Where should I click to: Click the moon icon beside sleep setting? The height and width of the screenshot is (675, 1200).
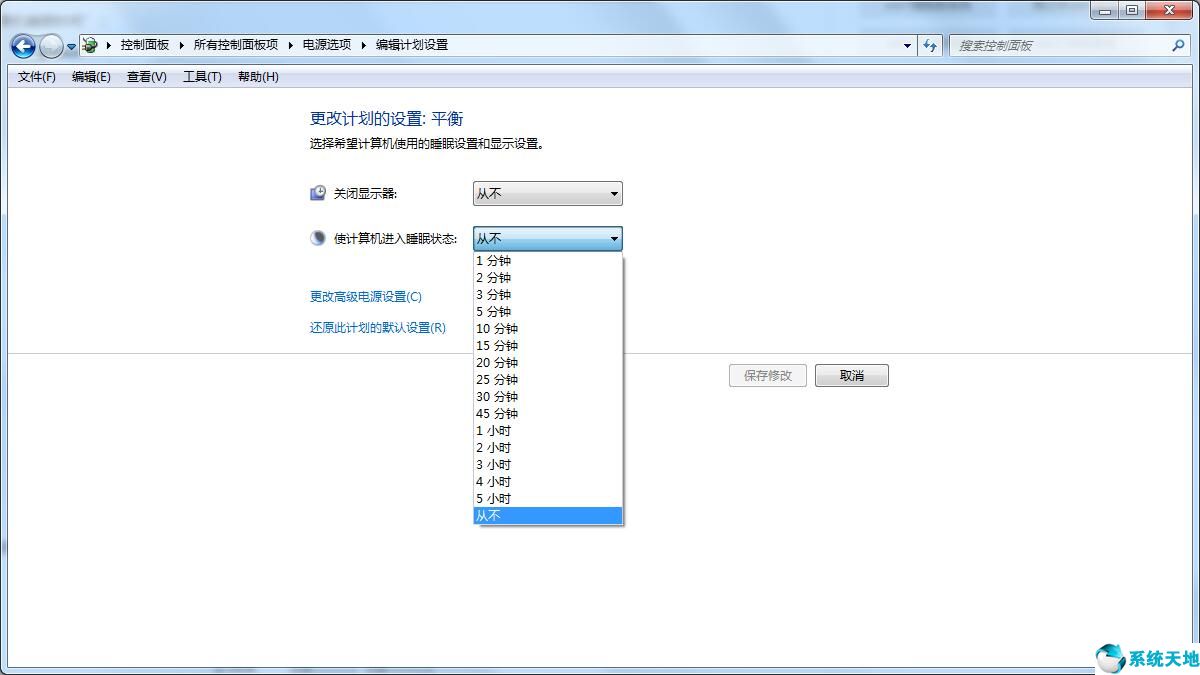tap(318, 238)
